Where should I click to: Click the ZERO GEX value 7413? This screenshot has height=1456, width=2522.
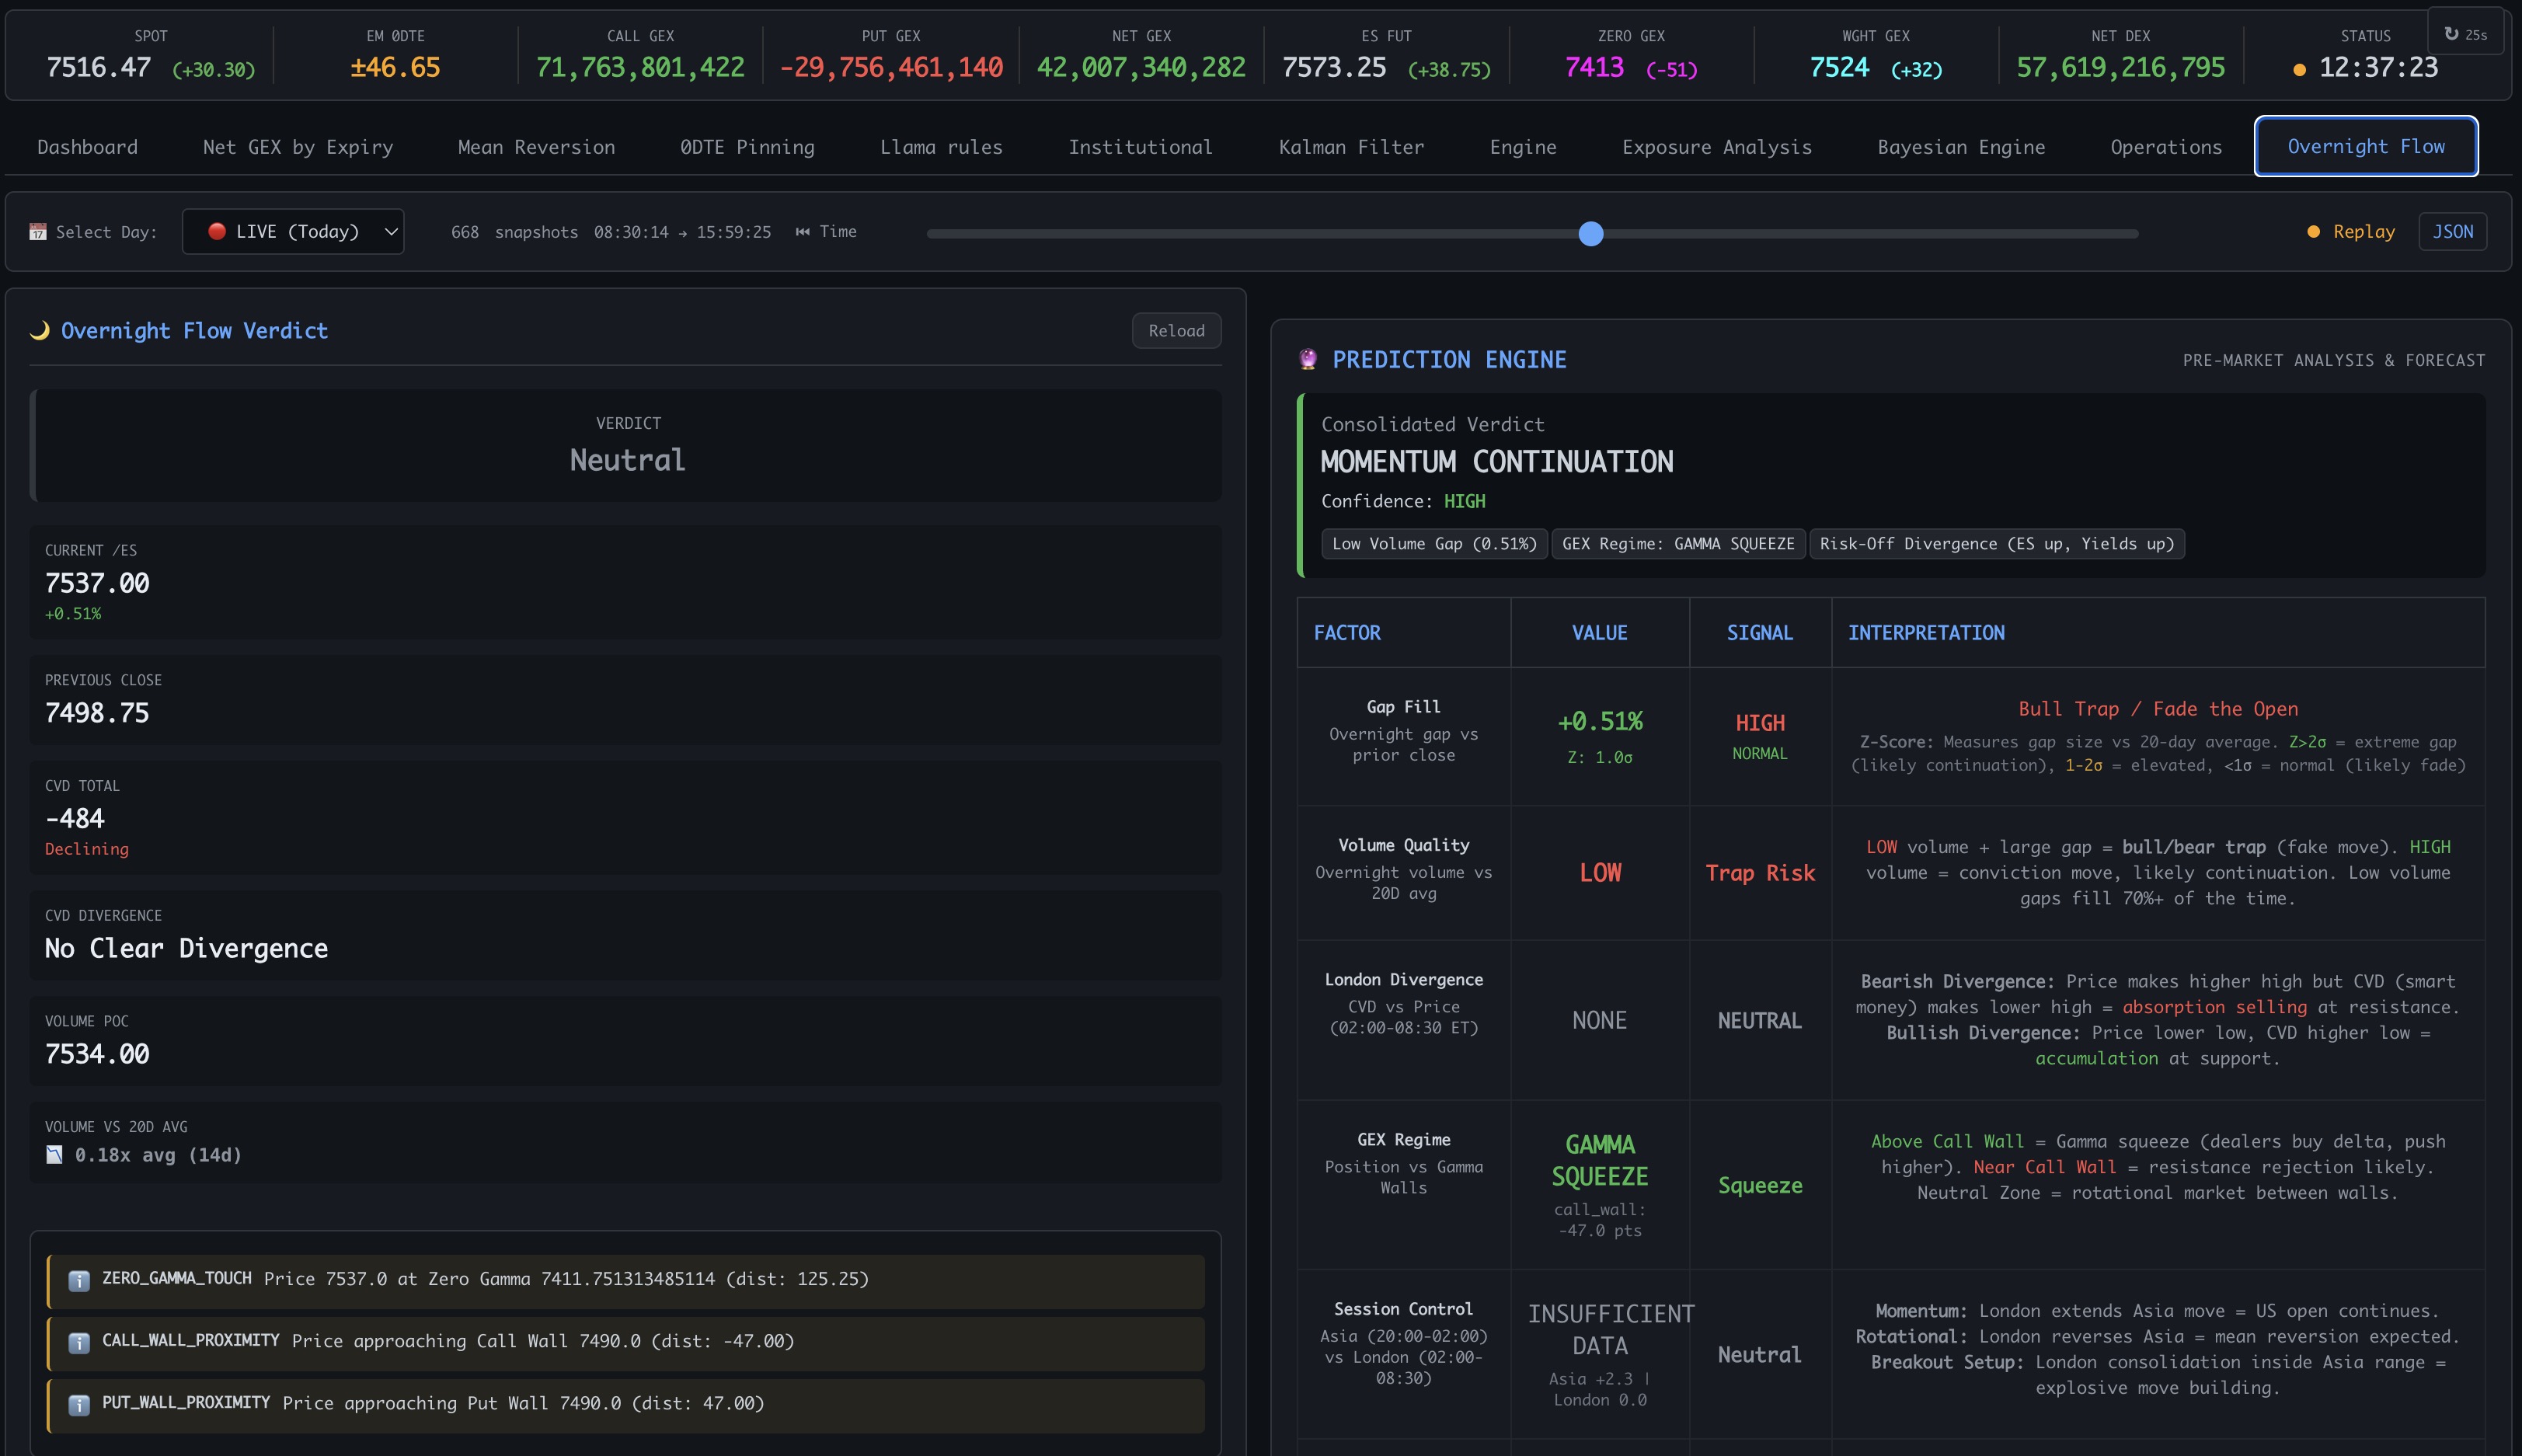point(1594,68)
